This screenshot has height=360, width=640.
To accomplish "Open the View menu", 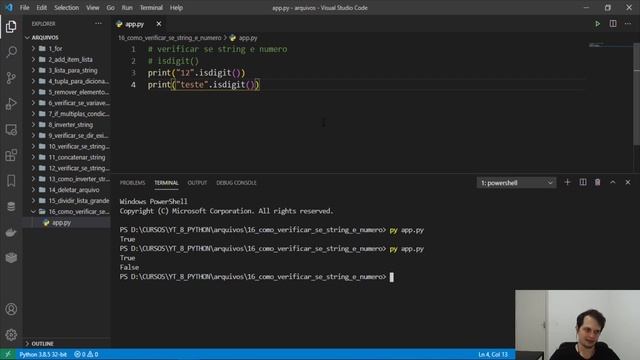I will 93,8.
